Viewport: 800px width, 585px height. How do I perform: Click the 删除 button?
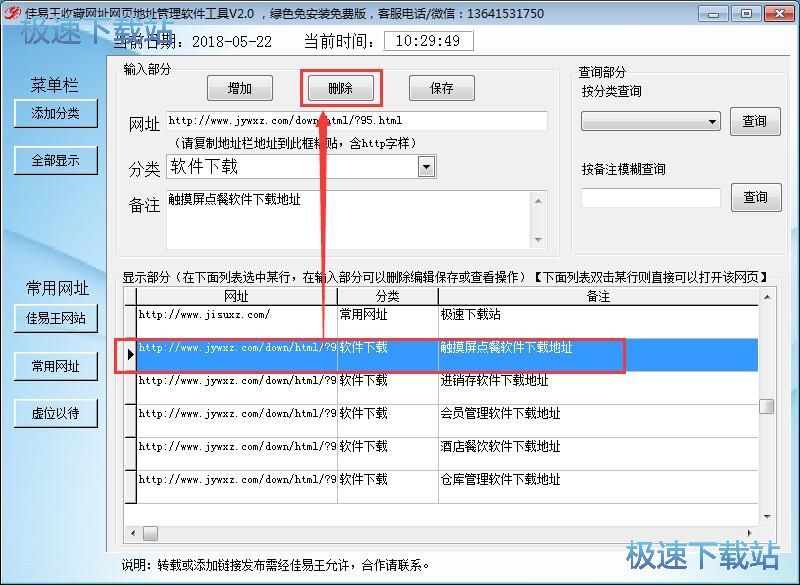(340, 88)
